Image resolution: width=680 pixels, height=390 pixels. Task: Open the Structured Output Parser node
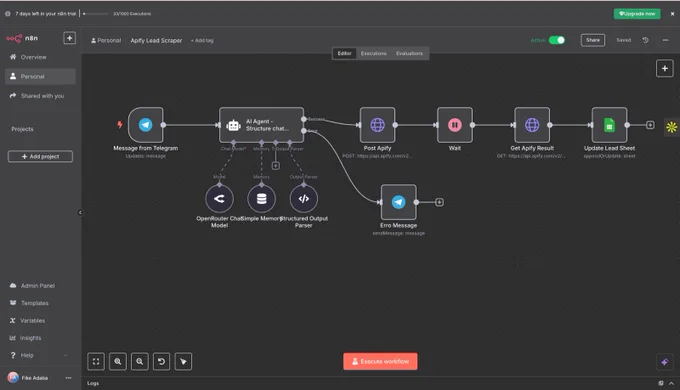(304, 199)
